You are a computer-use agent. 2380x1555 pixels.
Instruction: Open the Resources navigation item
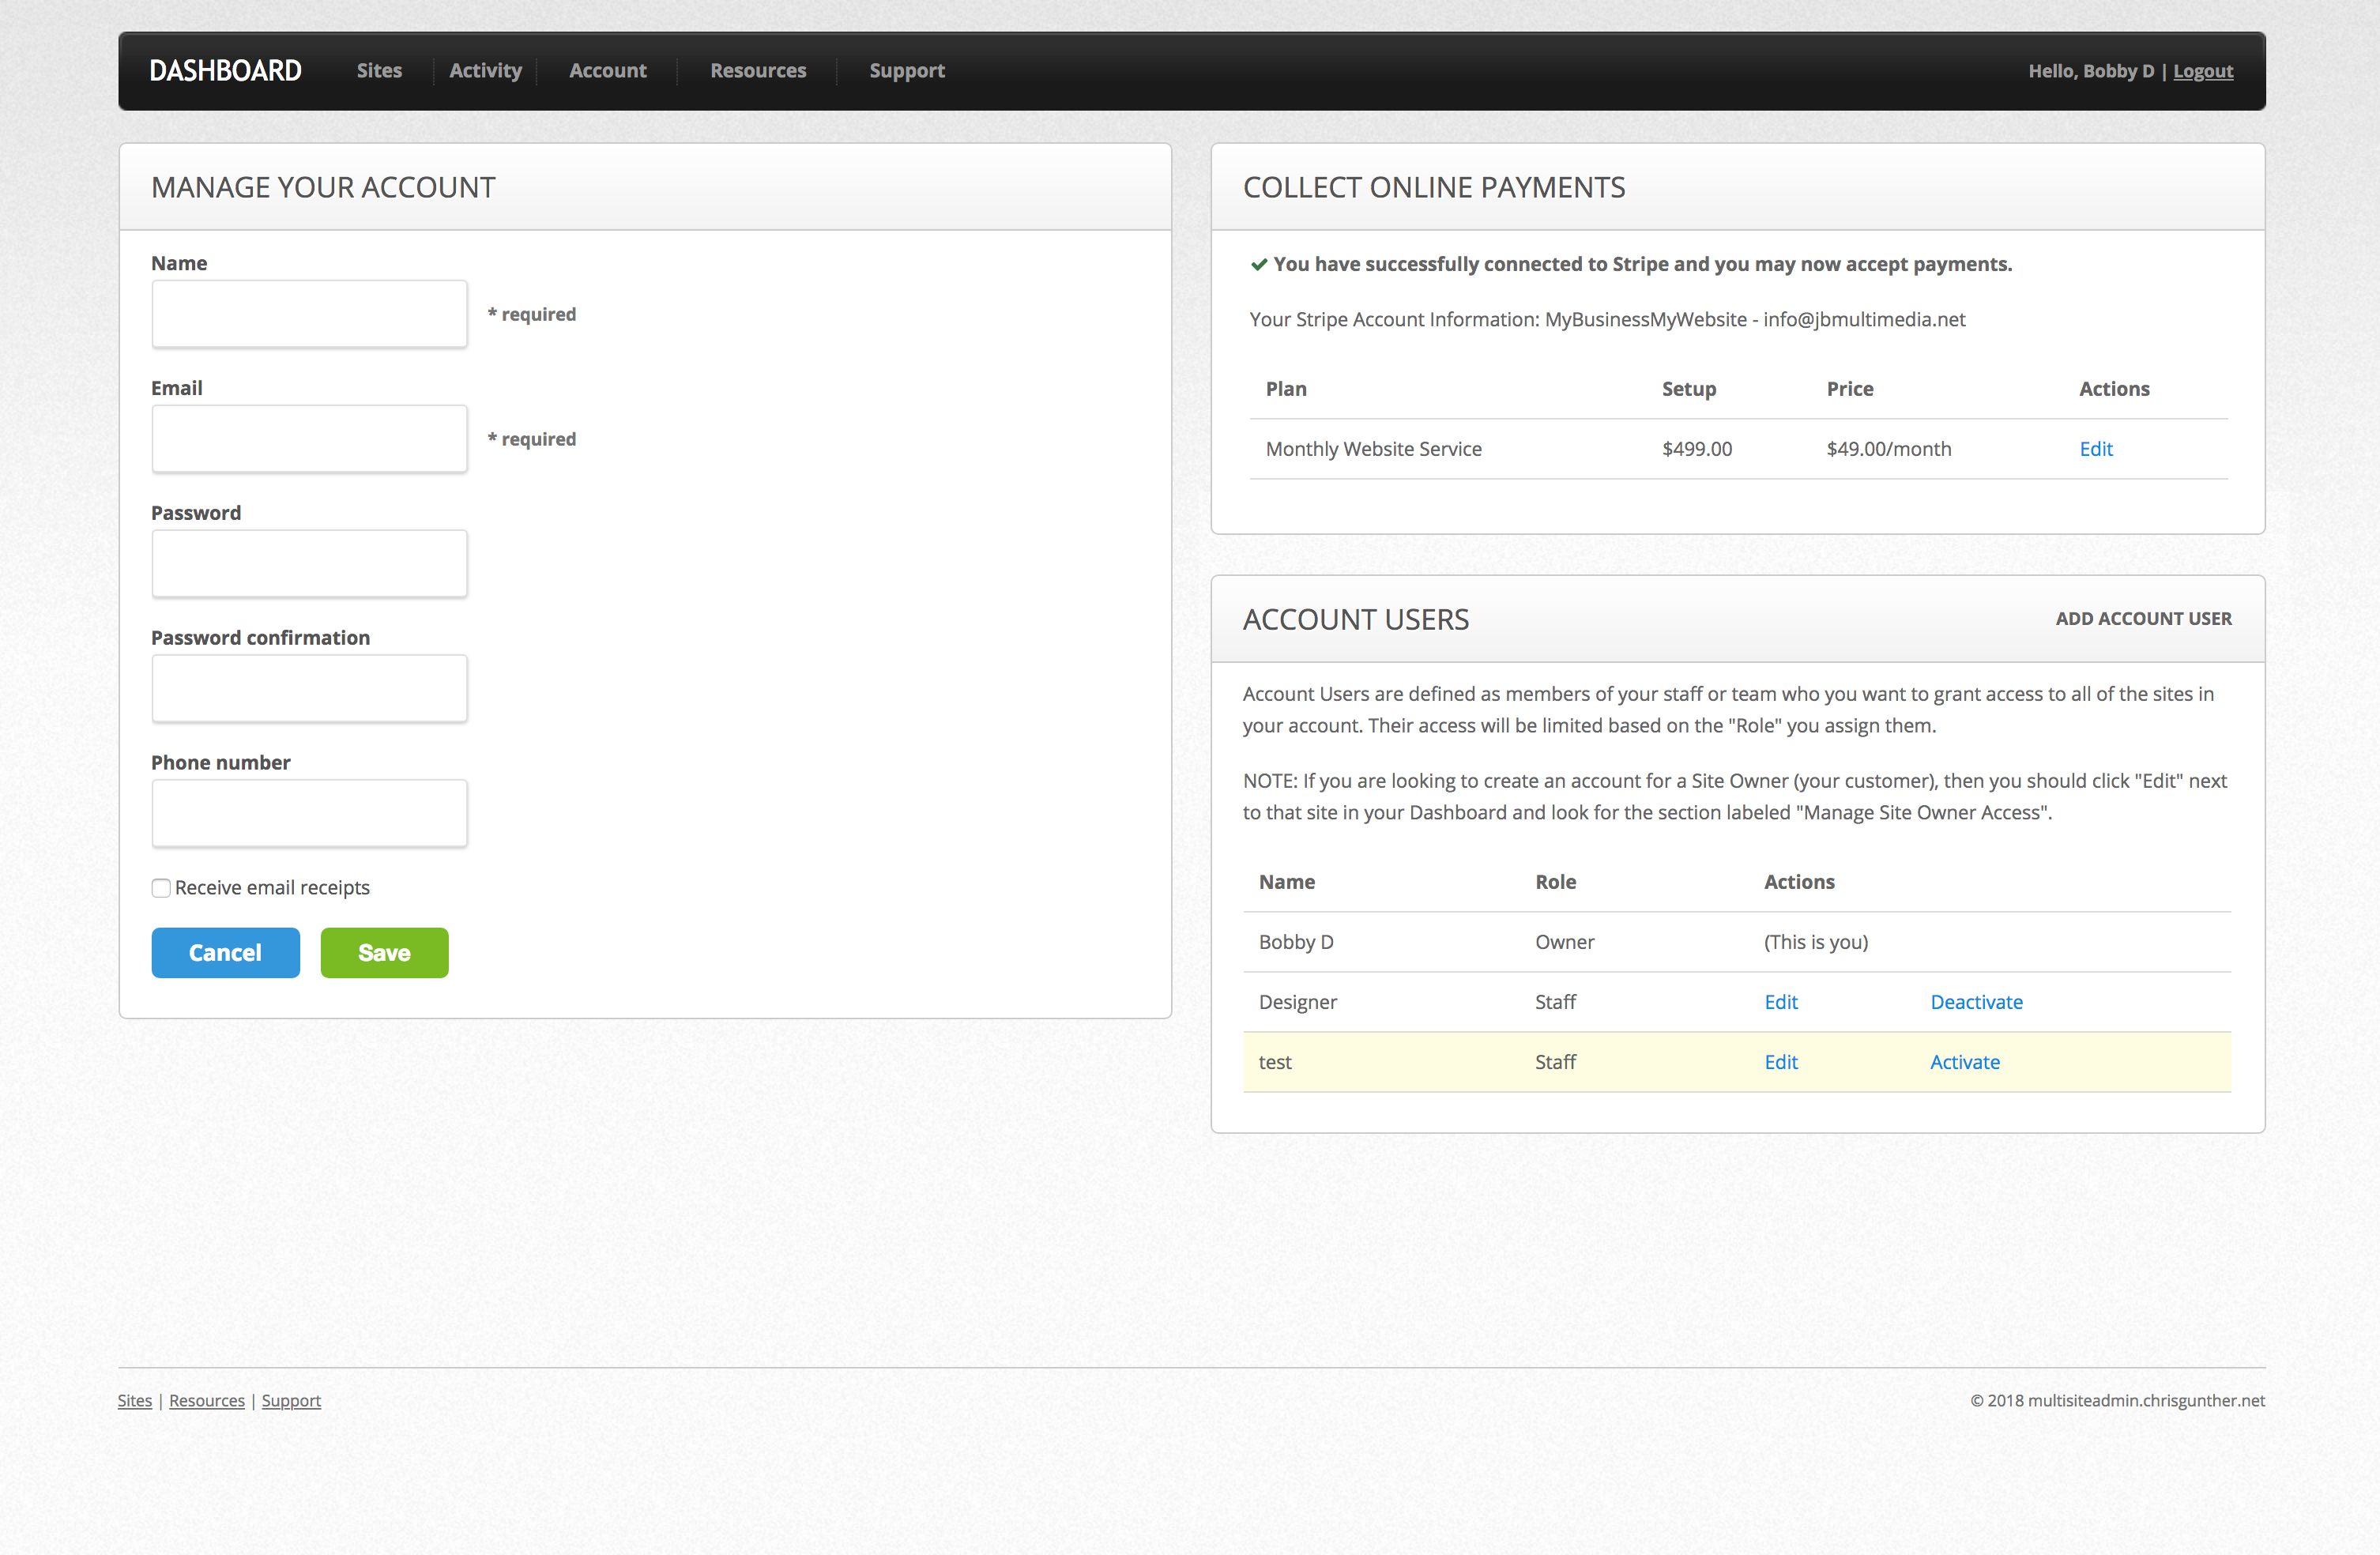[758, 71]
